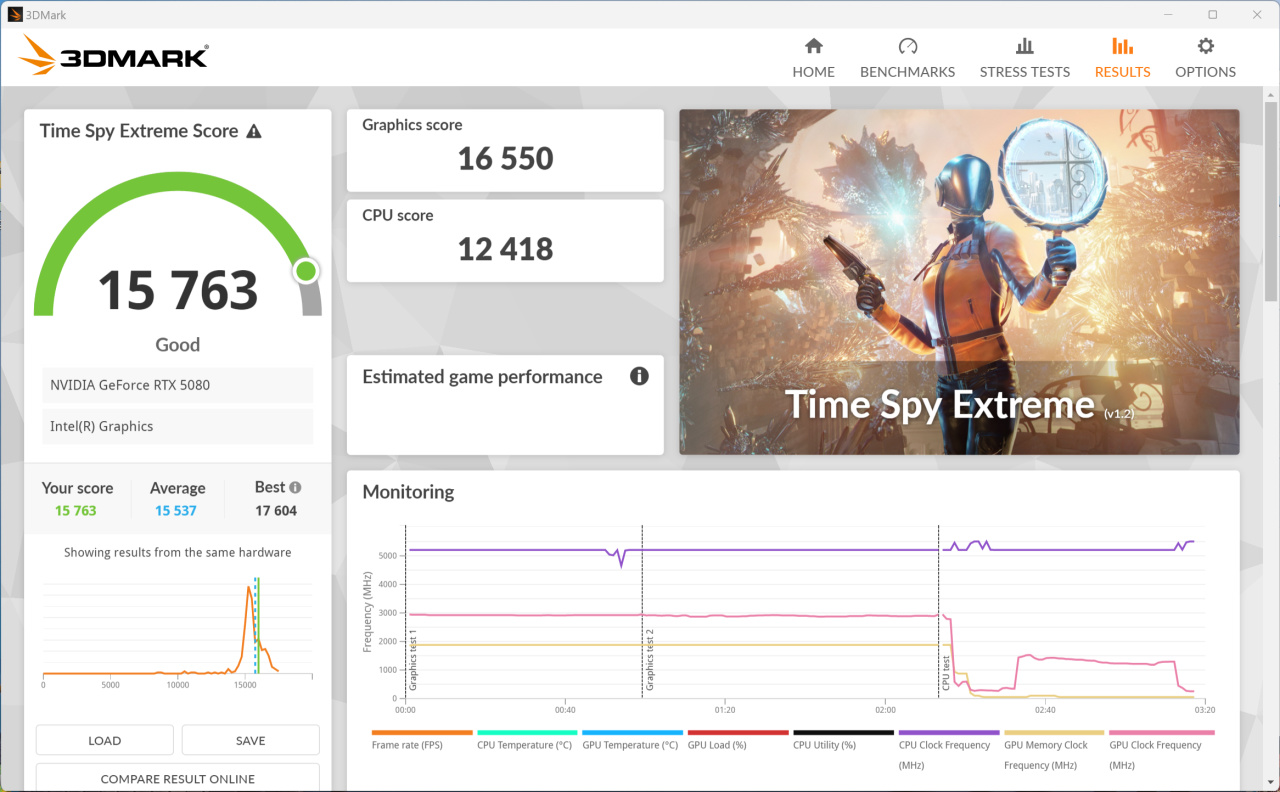This screenshot has width=1280, height=792.
Task: Click the 'Good' rating label
Action: pyautogui.click(x=178, y=345)
